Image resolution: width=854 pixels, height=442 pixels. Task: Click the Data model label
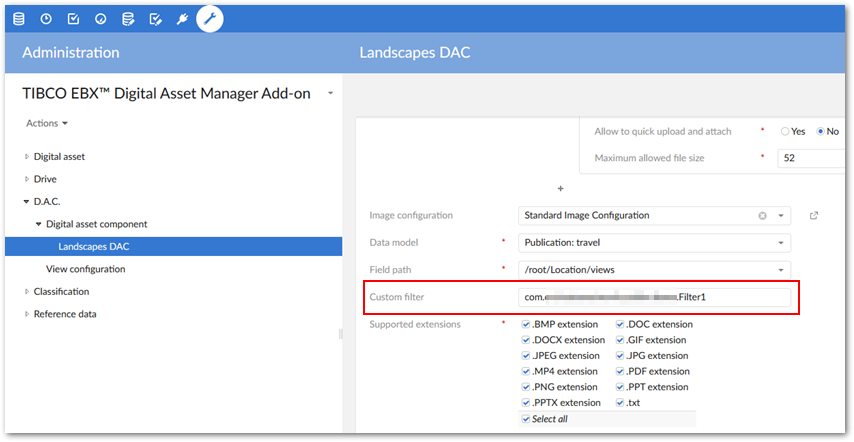(x=394, y=243)
